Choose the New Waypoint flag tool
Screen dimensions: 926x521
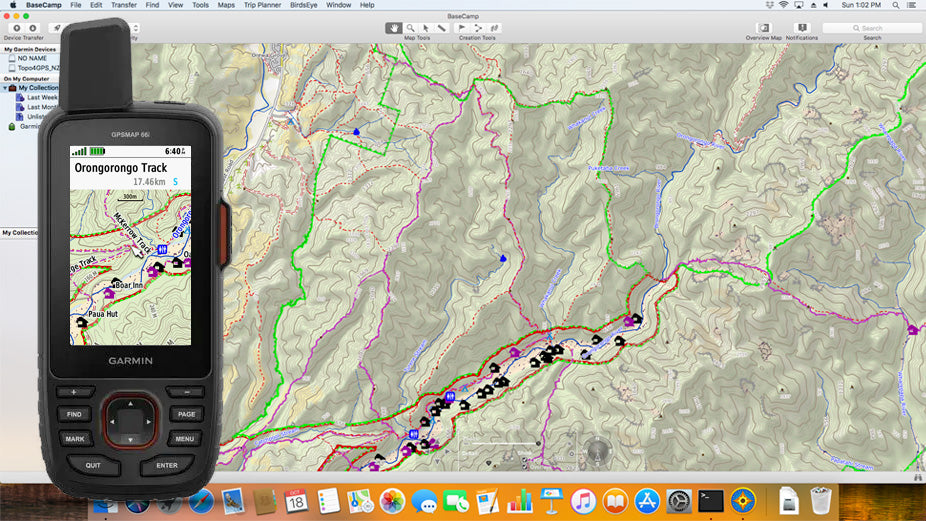(462, 28)
